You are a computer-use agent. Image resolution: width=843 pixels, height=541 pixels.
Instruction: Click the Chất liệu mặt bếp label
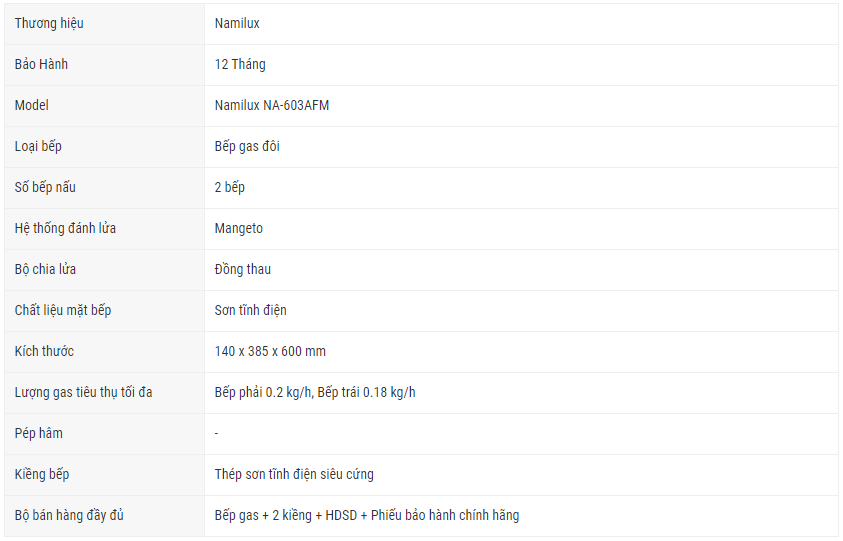pyautogui.click(x=63, y=311)
